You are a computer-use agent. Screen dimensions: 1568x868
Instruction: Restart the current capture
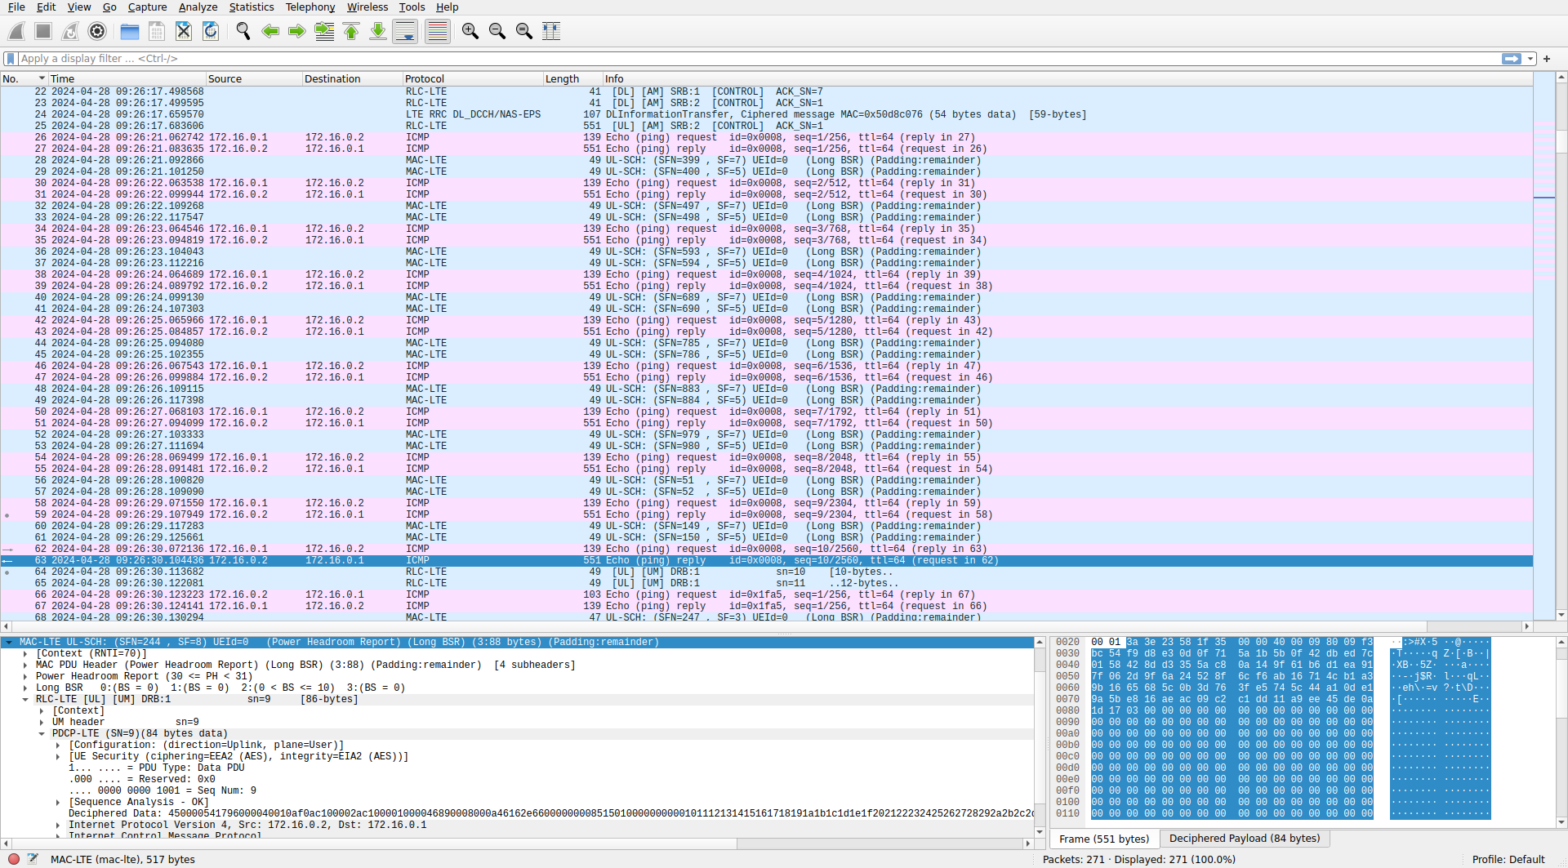70,31
